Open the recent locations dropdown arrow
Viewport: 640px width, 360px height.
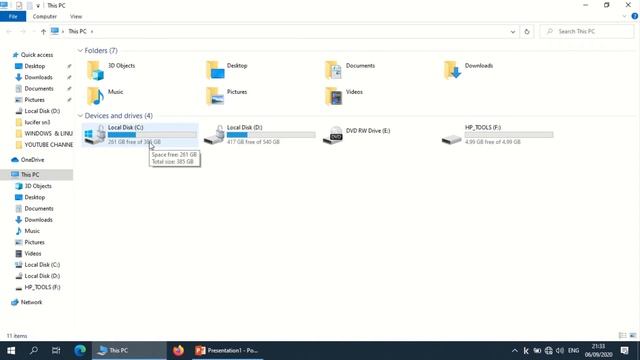click(34, 31)
